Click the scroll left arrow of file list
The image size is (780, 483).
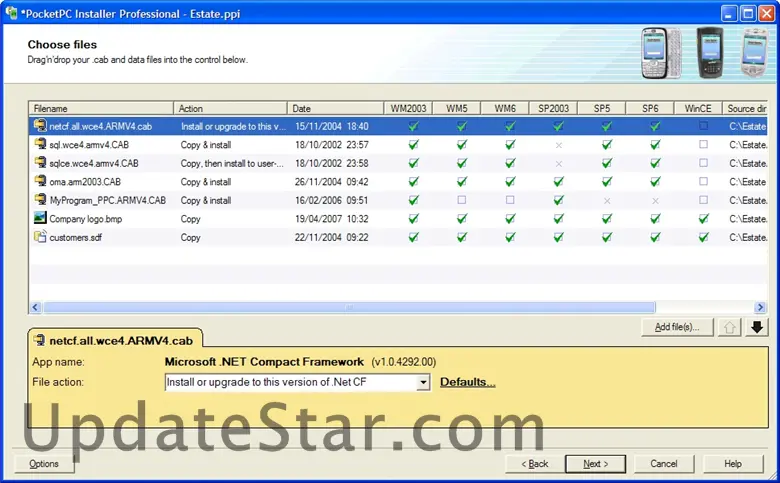(x=35, y=307)
